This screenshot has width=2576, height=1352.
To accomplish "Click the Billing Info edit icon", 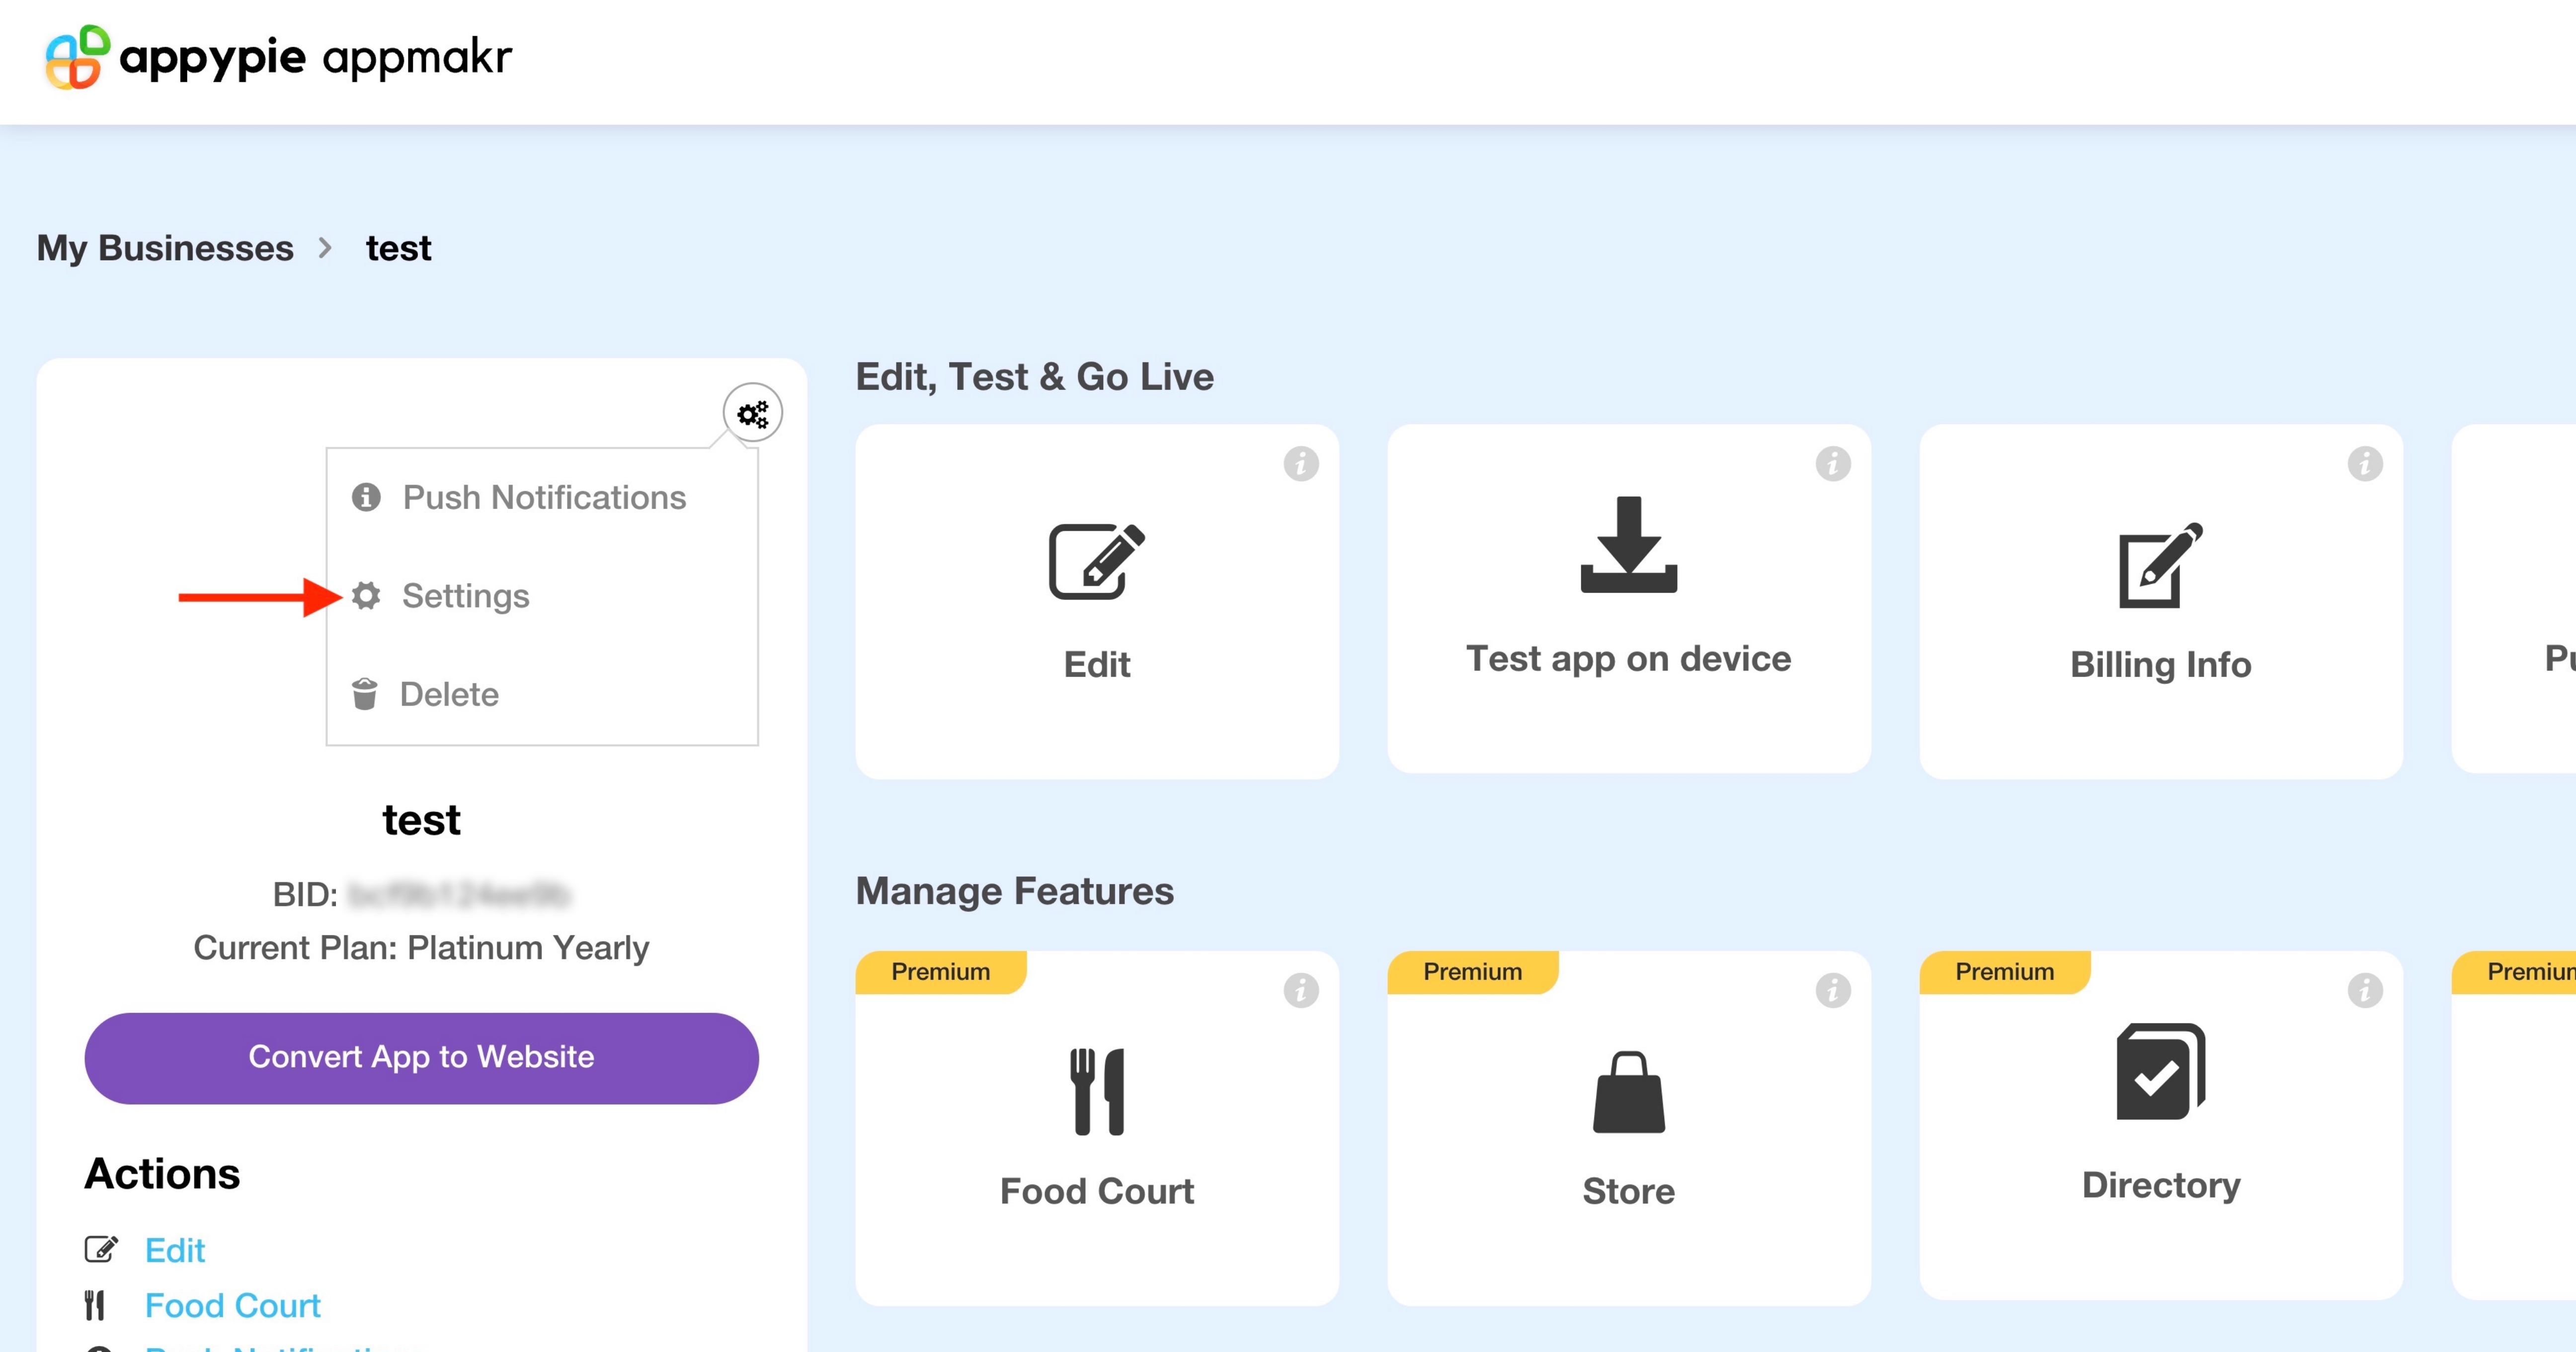I will tap(2161, 565).
